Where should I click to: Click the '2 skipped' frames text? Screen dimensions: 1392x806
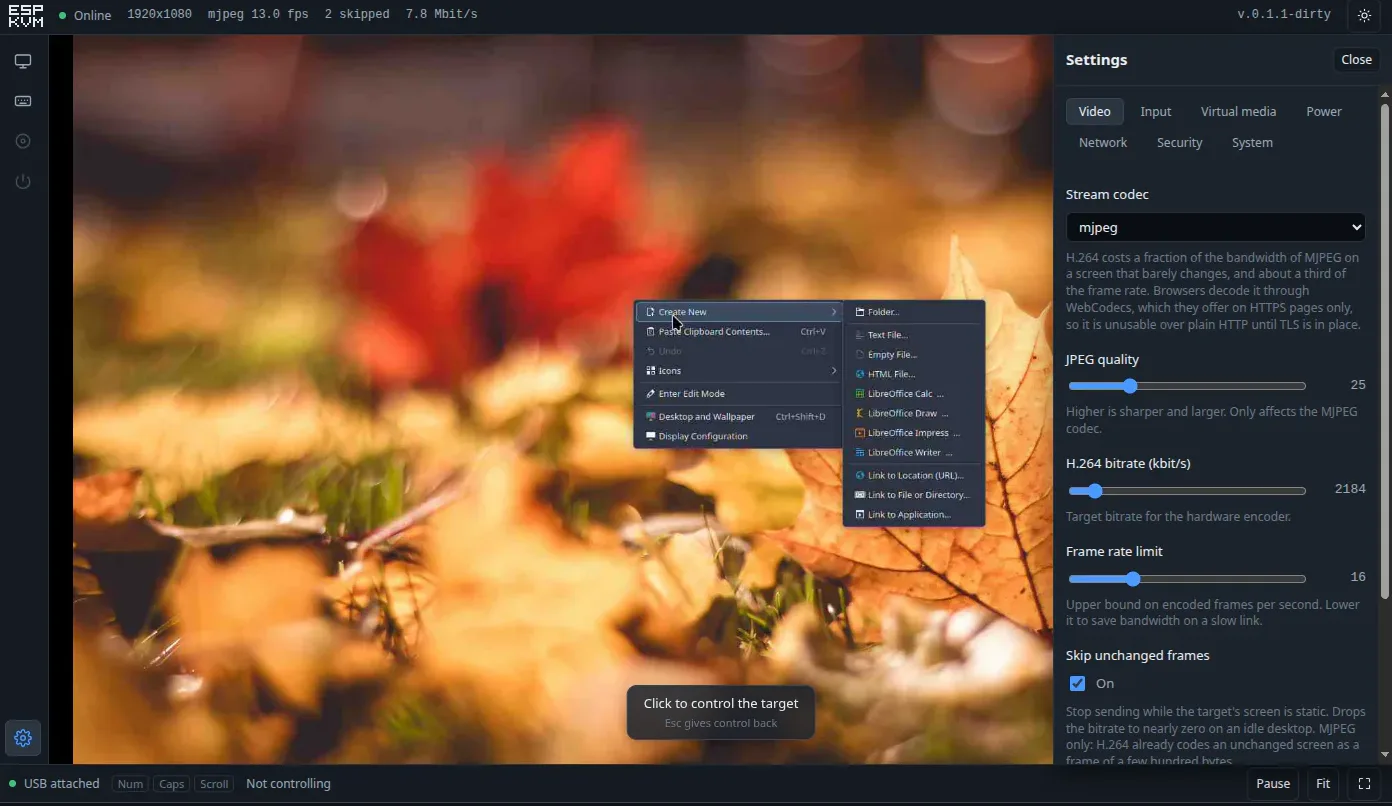pos(357,15)
